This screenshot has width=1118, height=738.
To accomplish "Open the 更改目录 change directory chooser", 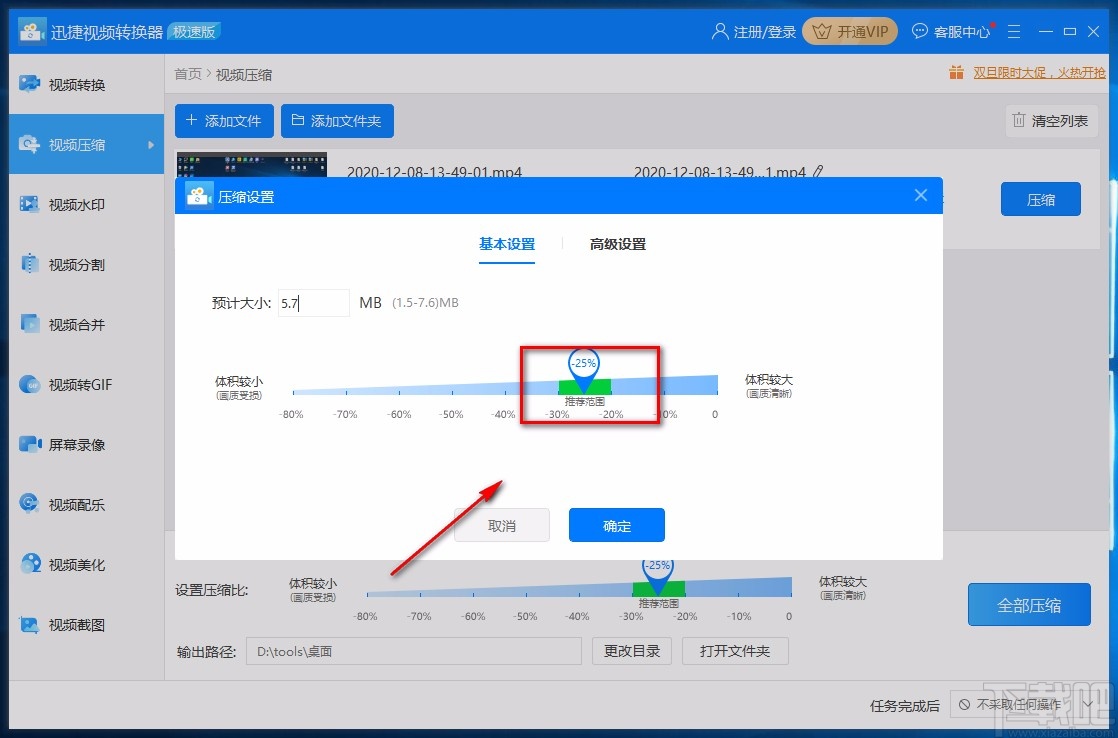I will [x=631, y=650].
